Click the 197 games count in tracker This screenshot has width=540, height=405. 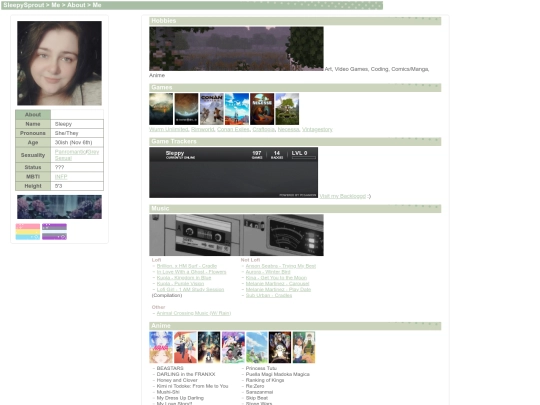tap(257, 155)
